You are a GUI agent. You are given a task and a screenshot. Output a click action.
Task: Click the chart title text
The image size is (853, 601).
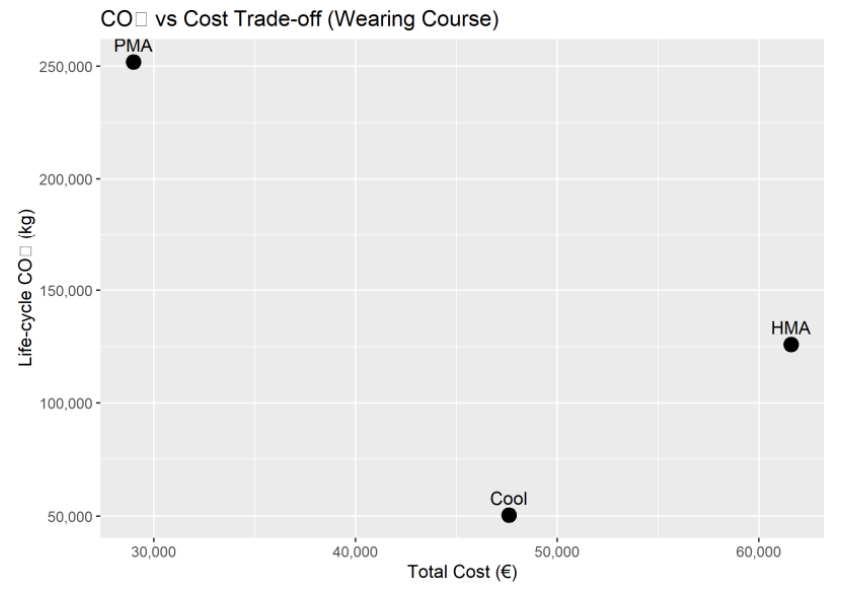[300, 19]
